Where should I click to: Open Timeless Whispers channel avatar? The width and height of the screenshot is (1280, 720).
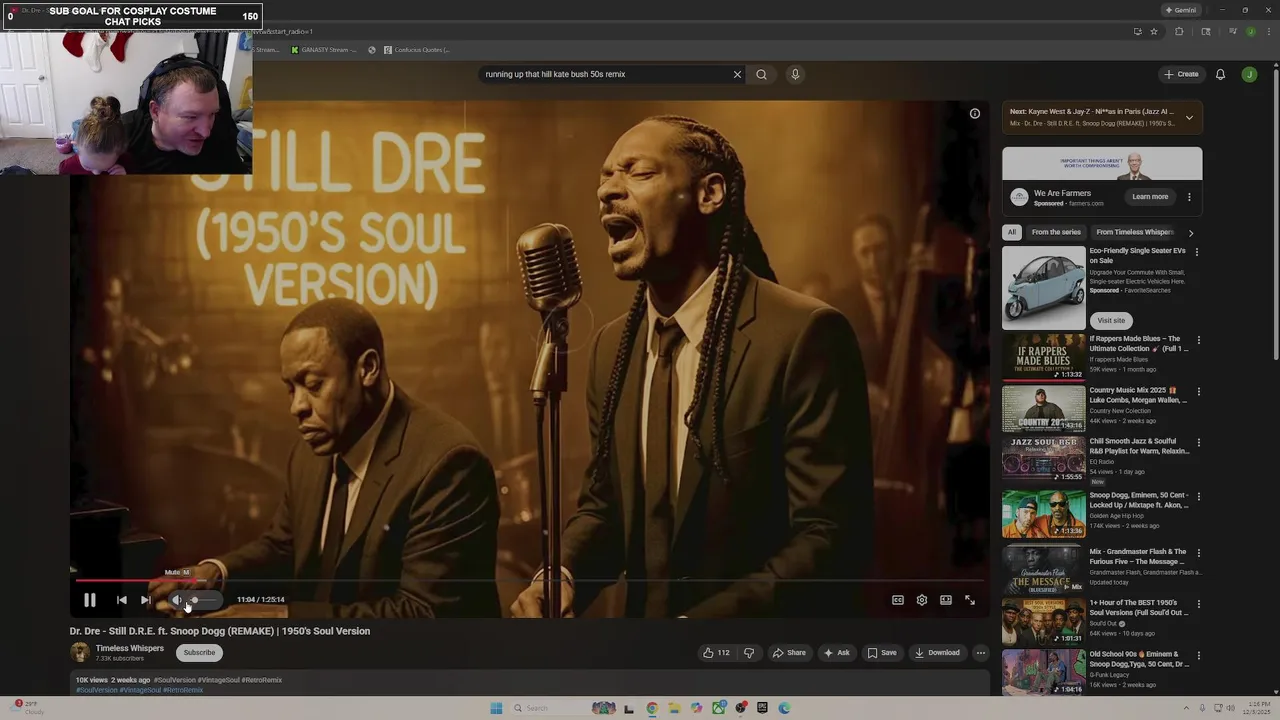pyautogui.click(x=79, y=653)
